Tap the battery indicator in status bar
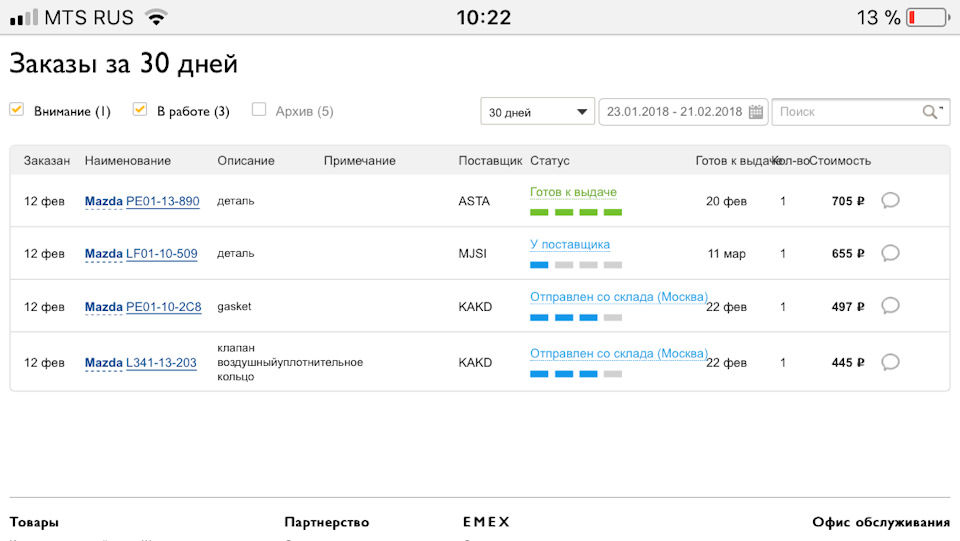Viewport: 960px width, 541px height. pyautogui.click(x=927, y=18)
